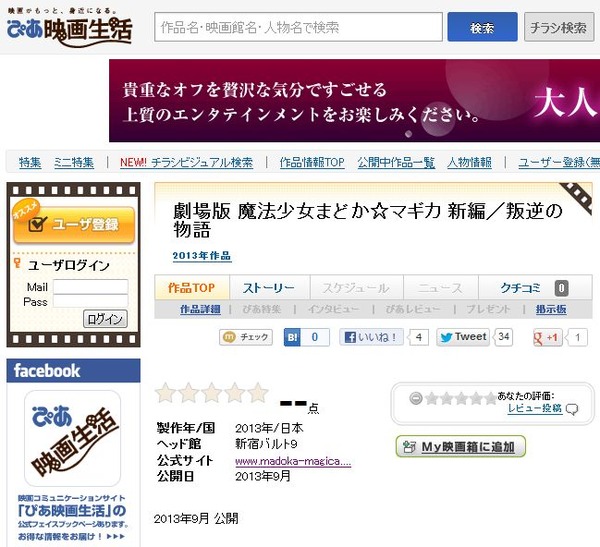
Task: Click the minus icon in your rating box
Action: coord(416,398)
